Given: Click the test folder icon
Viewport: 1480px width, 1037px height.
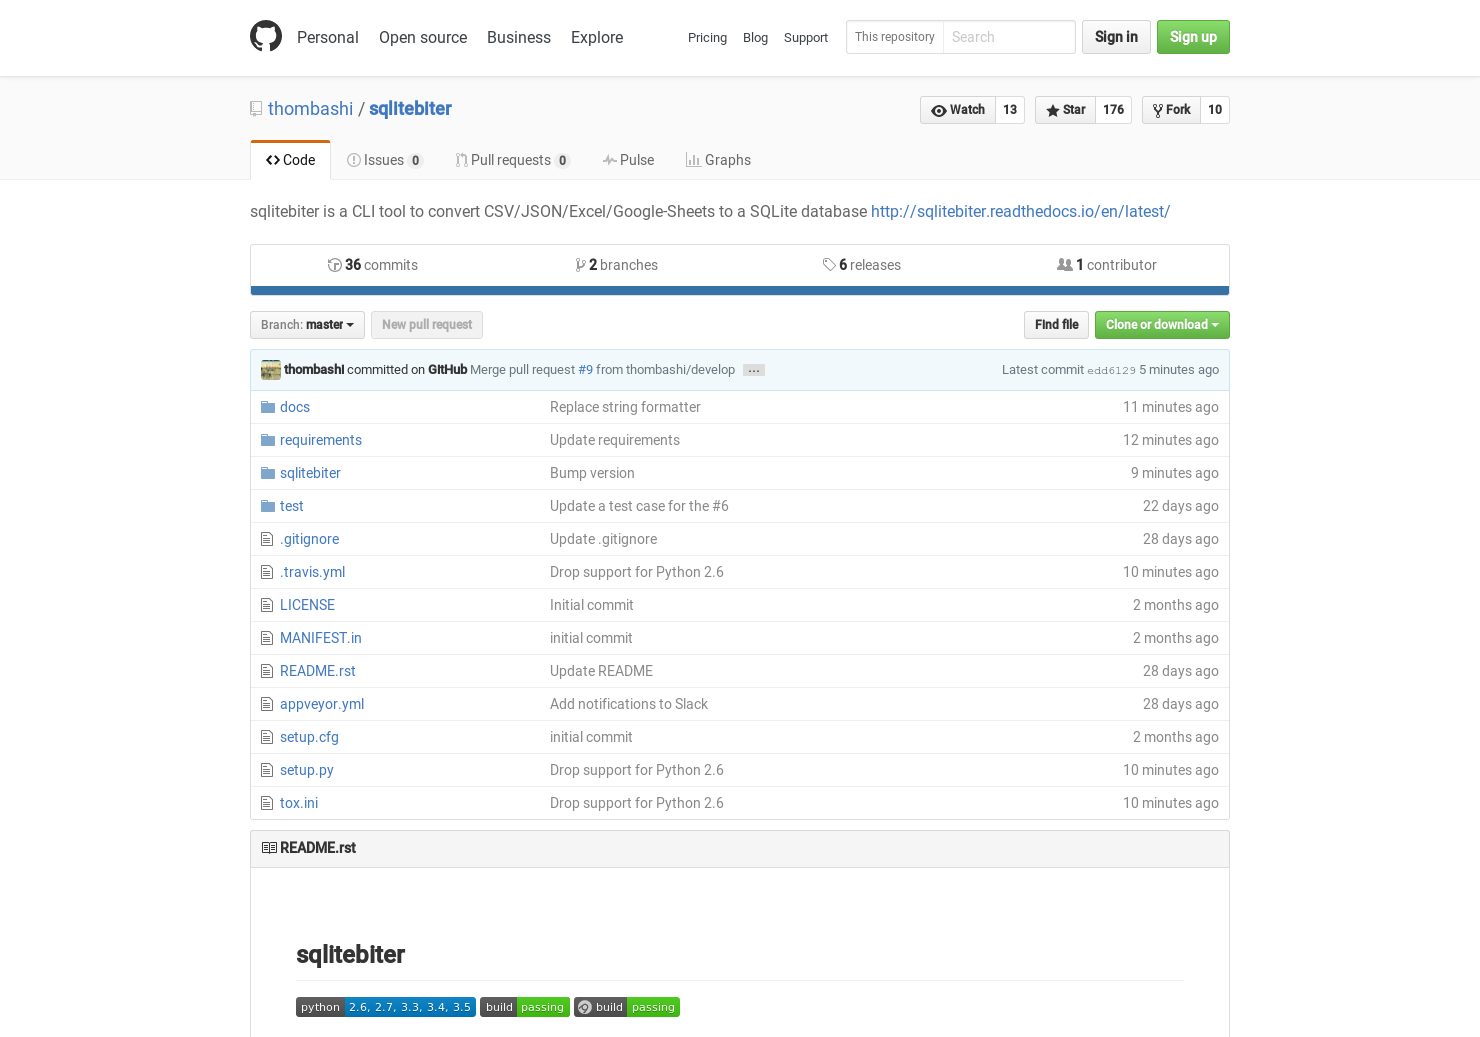Looking at the screenshot, I should click(x=268, y=506).
